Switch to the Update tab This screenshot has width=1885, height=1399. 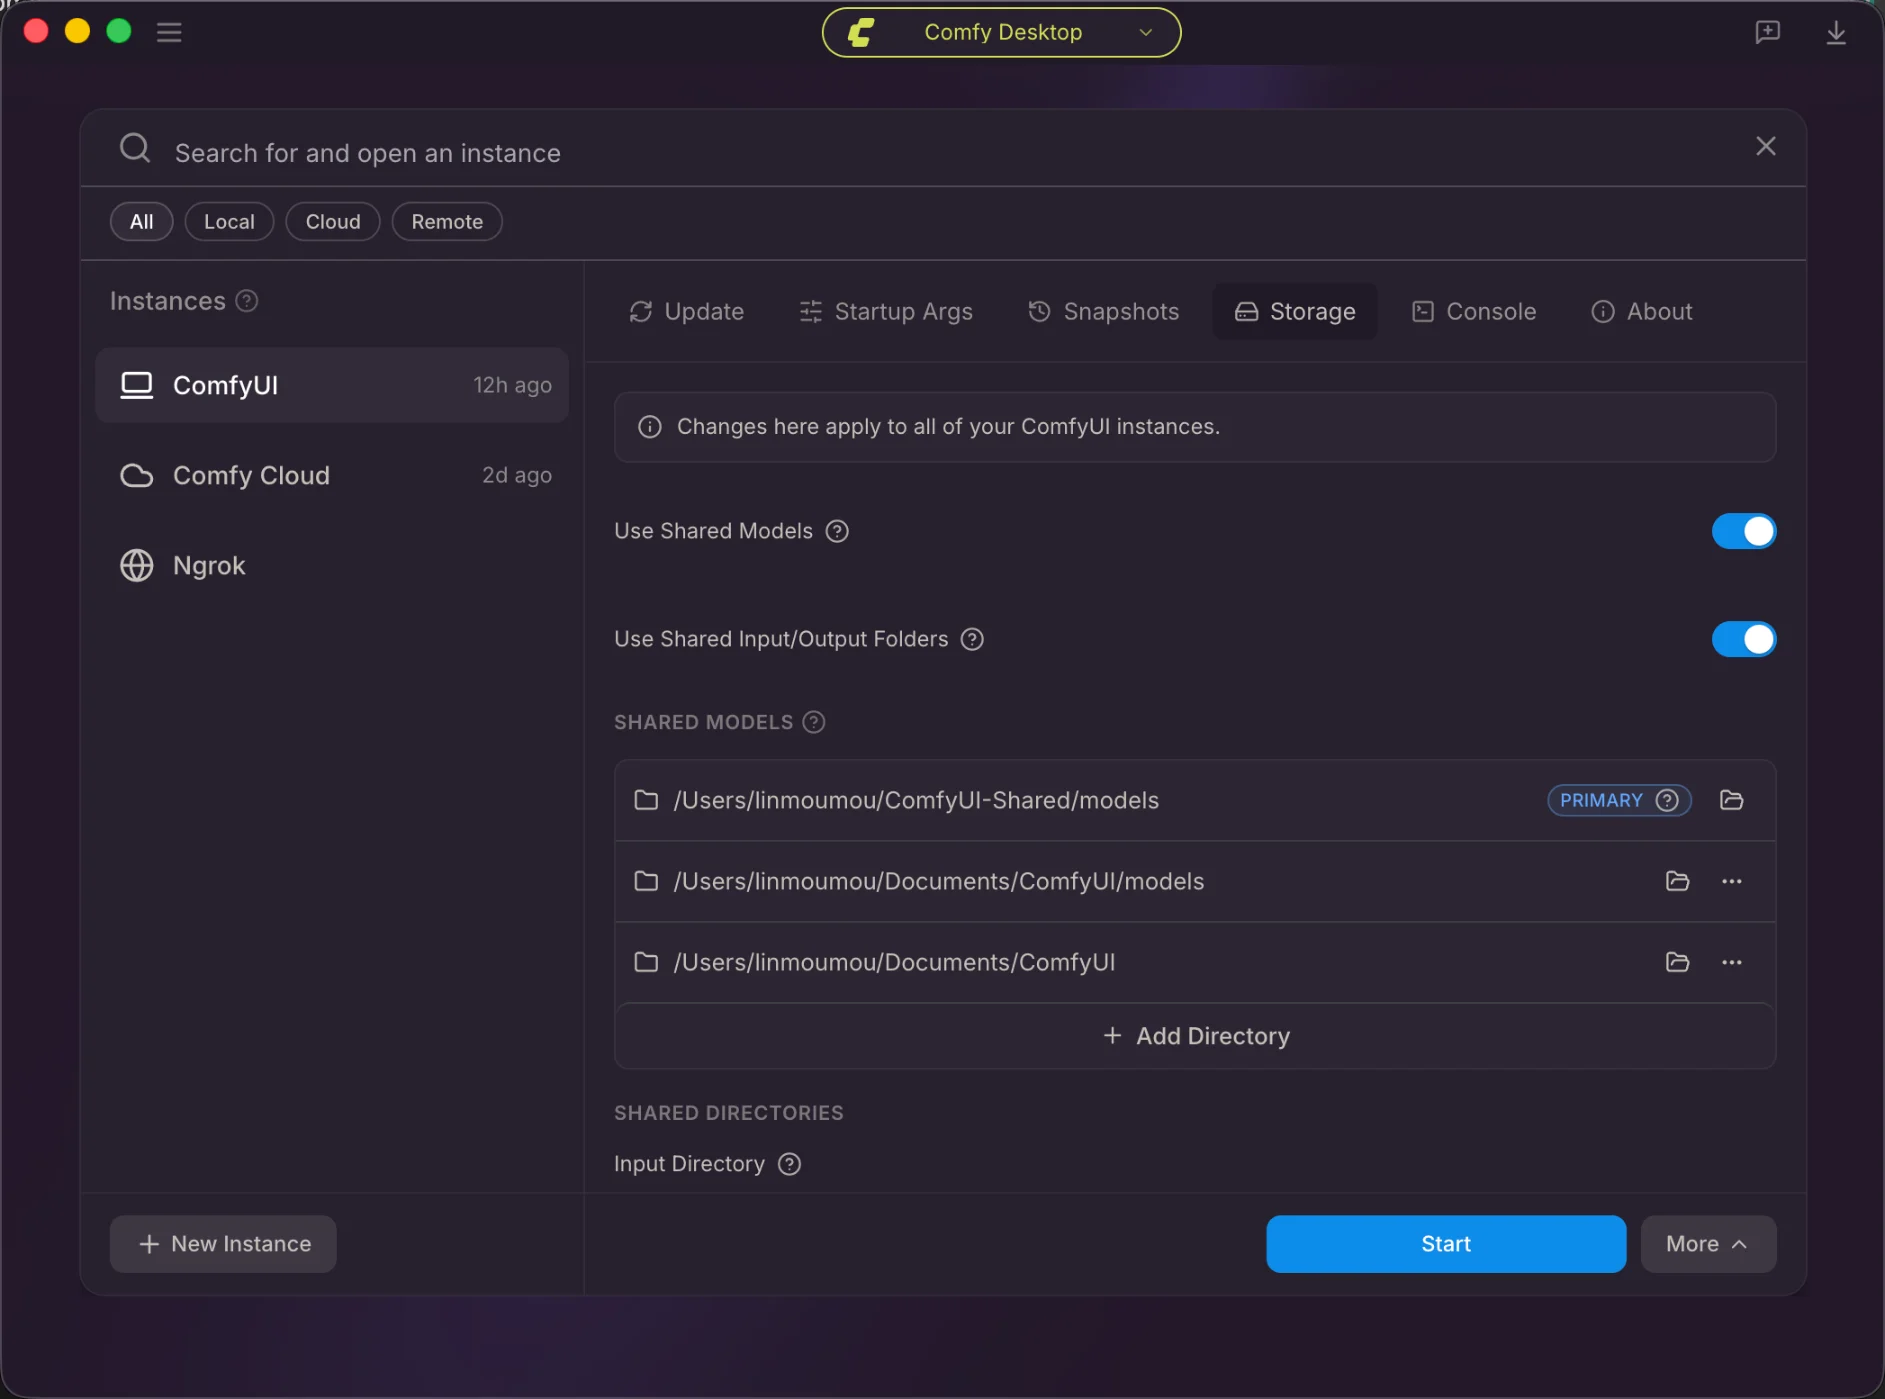pyautogui.click(x=686, y=311)
